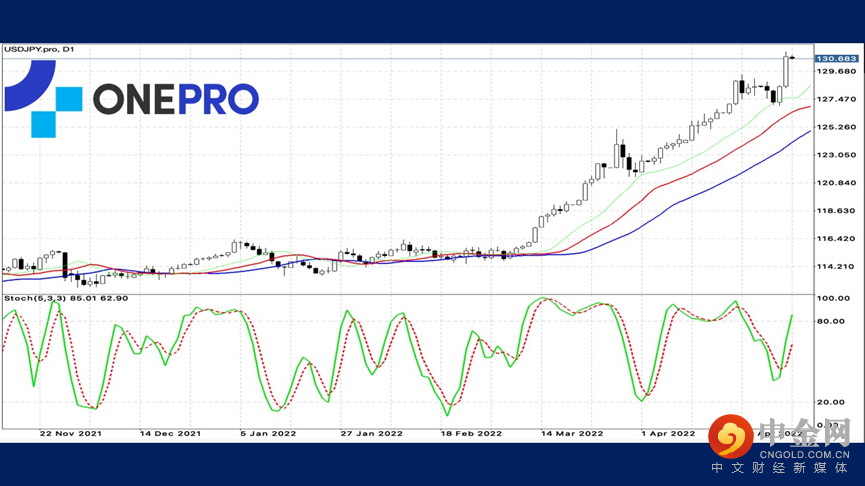865x486 pixels.
Task: Select the 1 Apr 2022 date marker
Action: point(668,434)
